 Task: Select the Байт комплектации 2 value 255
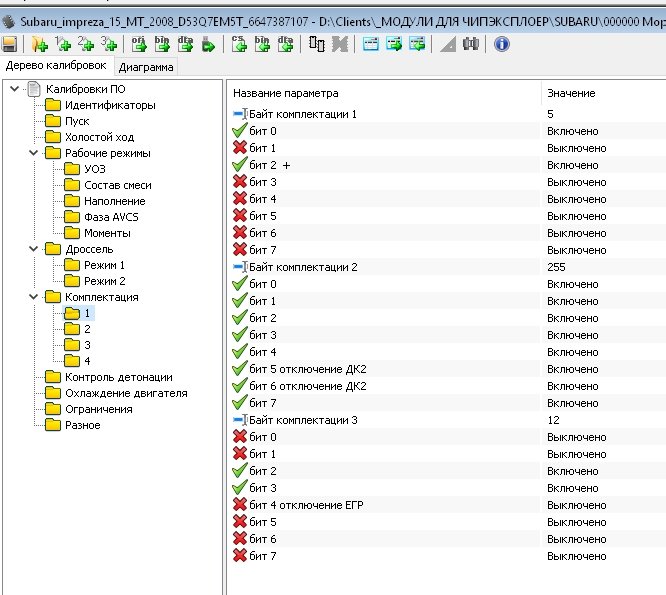tap(557, 267)
